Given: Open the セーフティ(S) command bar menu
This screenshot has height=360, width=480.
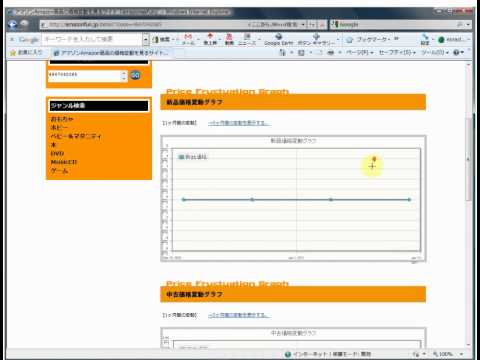Looking at the screenshot, I should pyautogui.click(x=397, y=53).
